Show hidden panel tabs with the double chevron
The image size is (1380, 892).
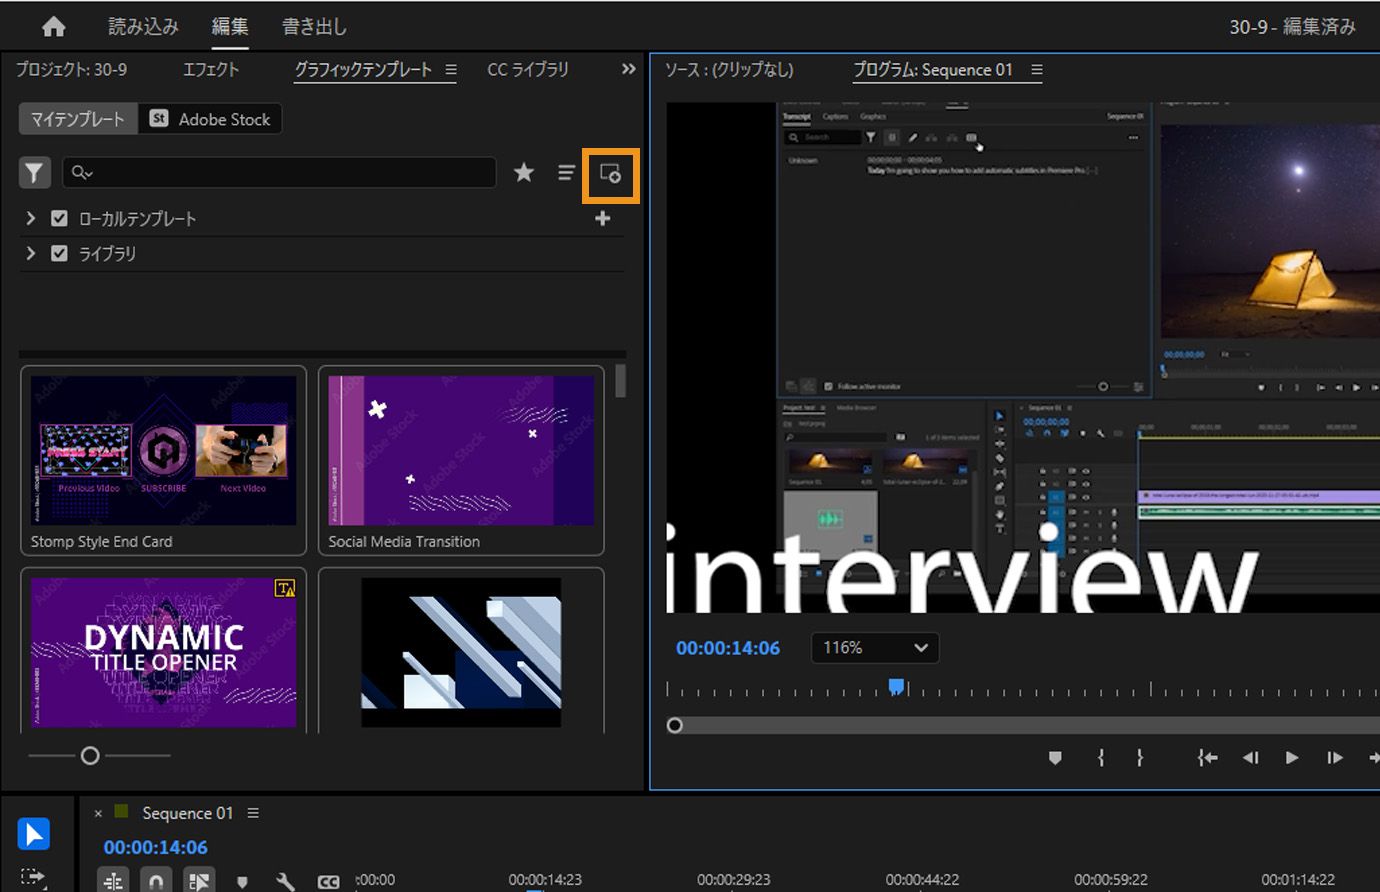(x=628, y=69)
